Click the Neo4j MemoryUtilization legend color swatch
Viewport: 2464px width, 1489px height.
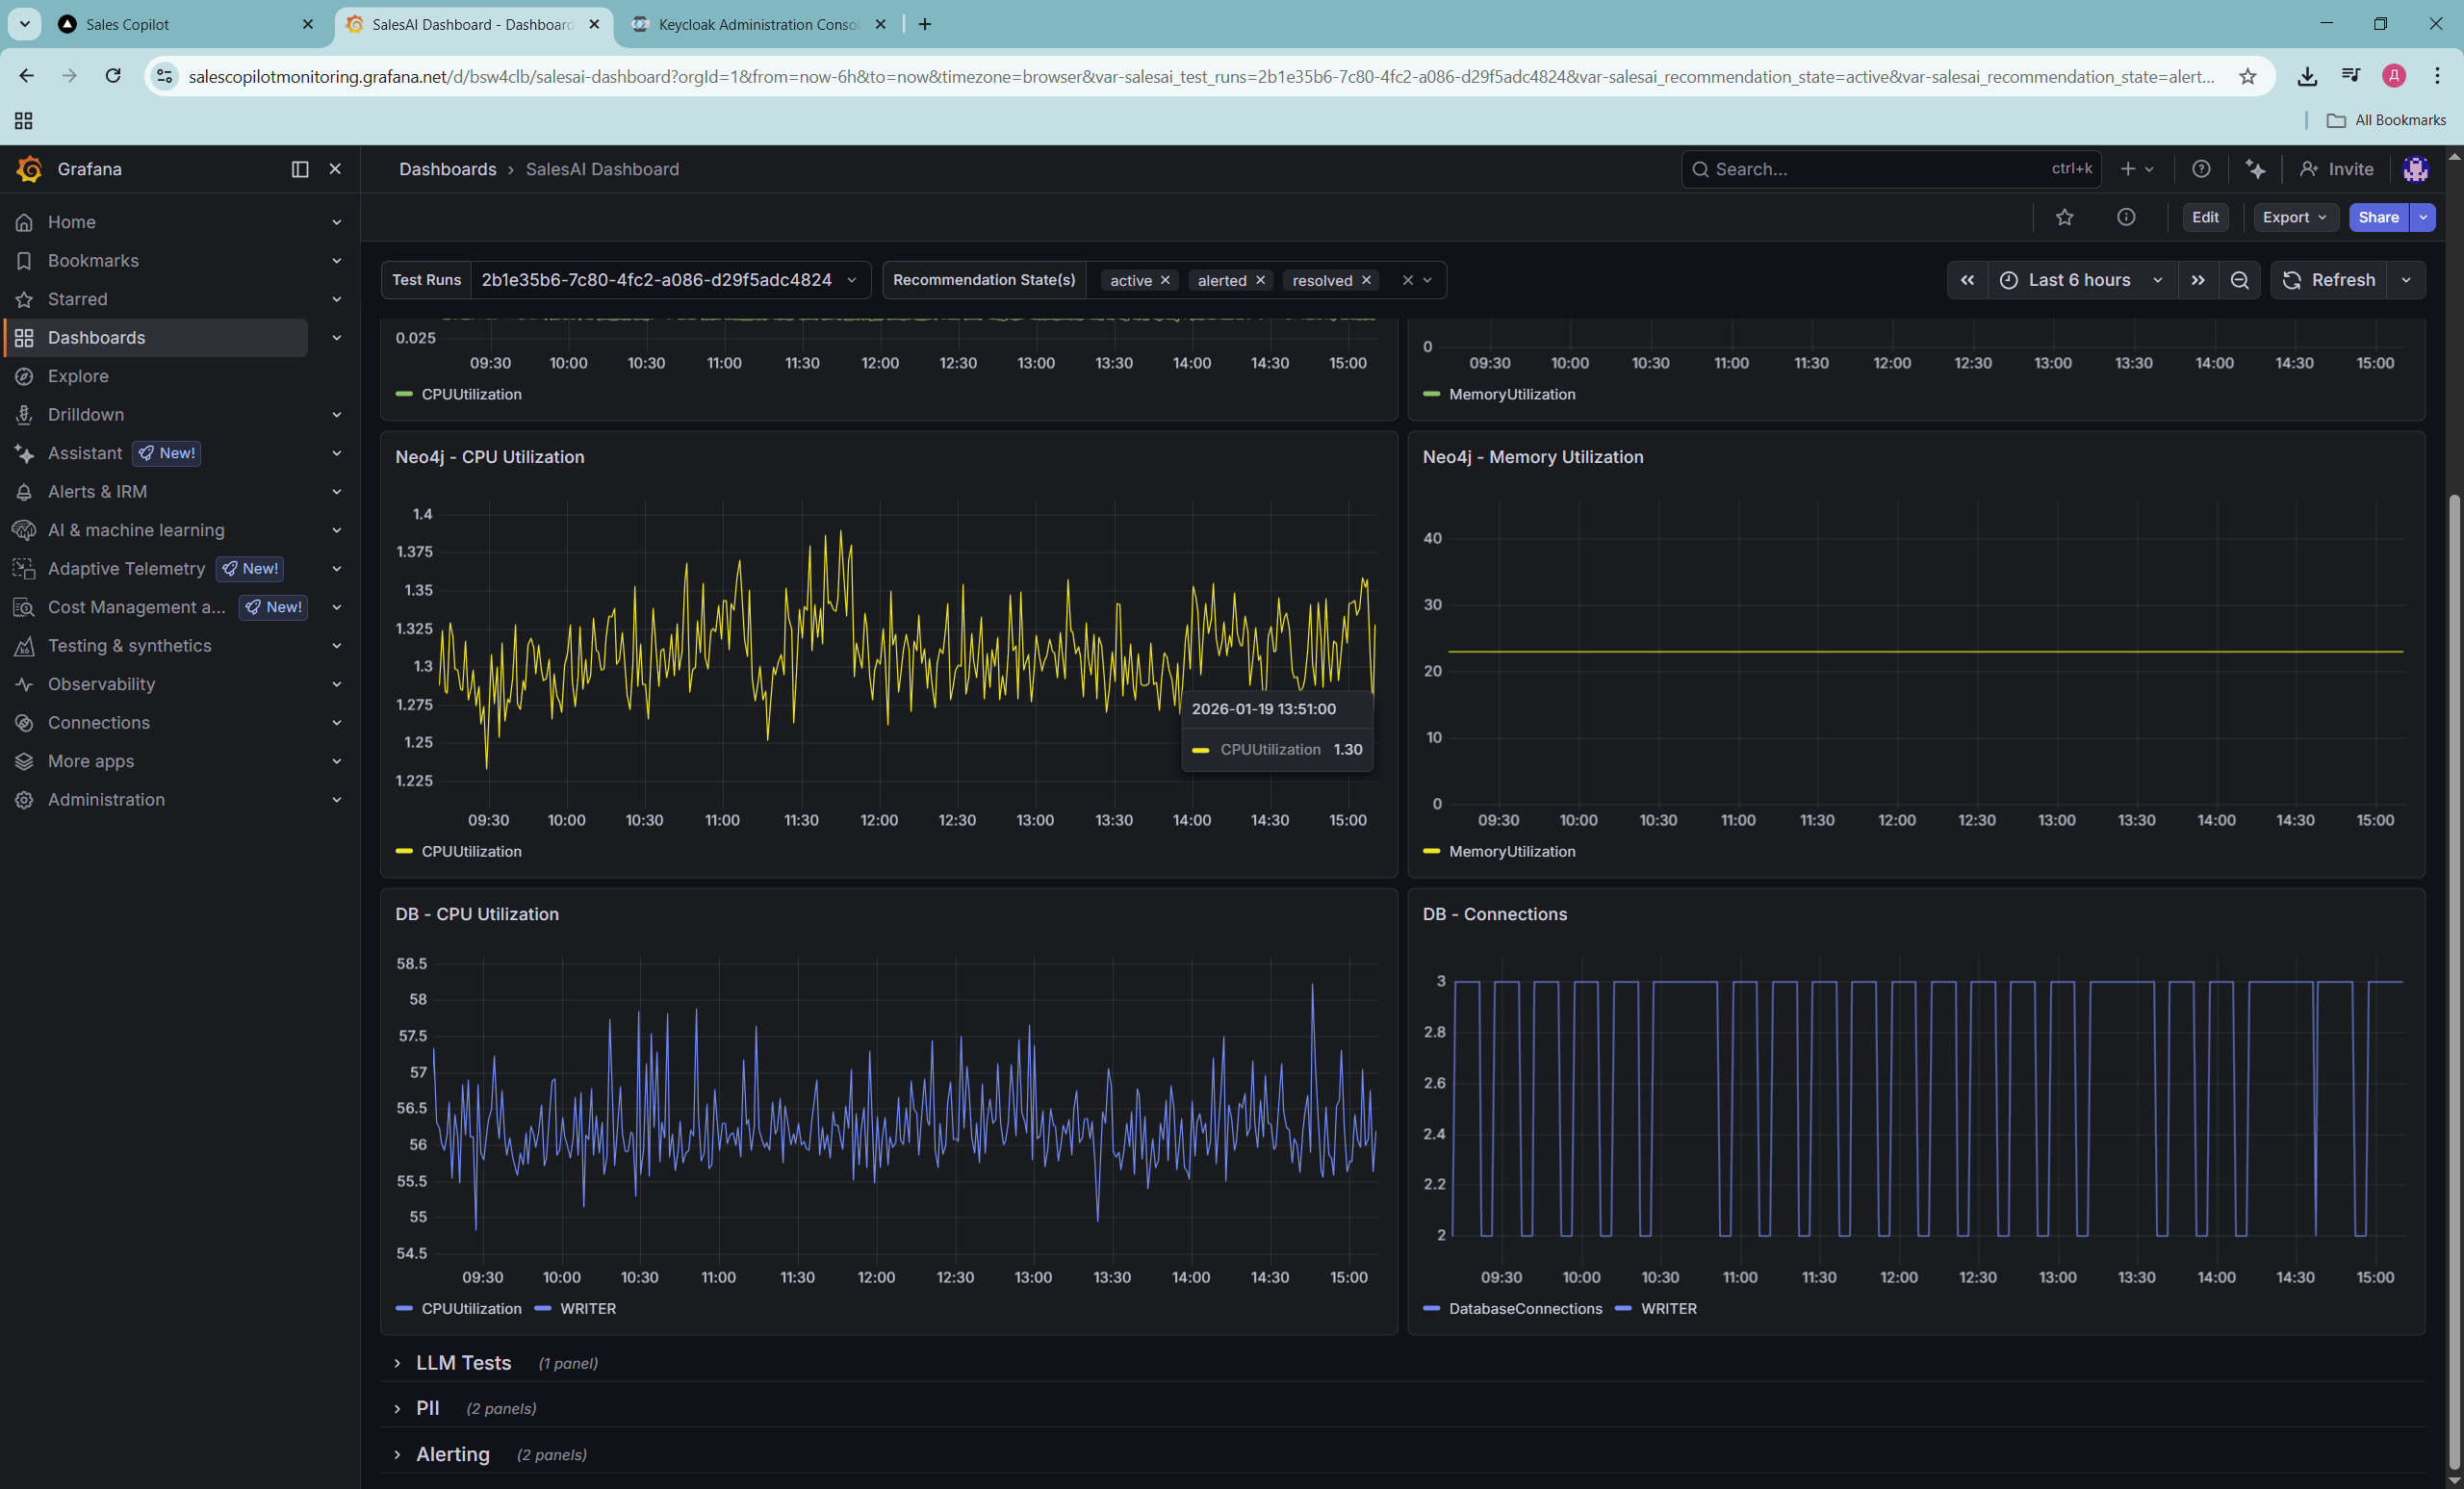click(x=1431, y=851)
